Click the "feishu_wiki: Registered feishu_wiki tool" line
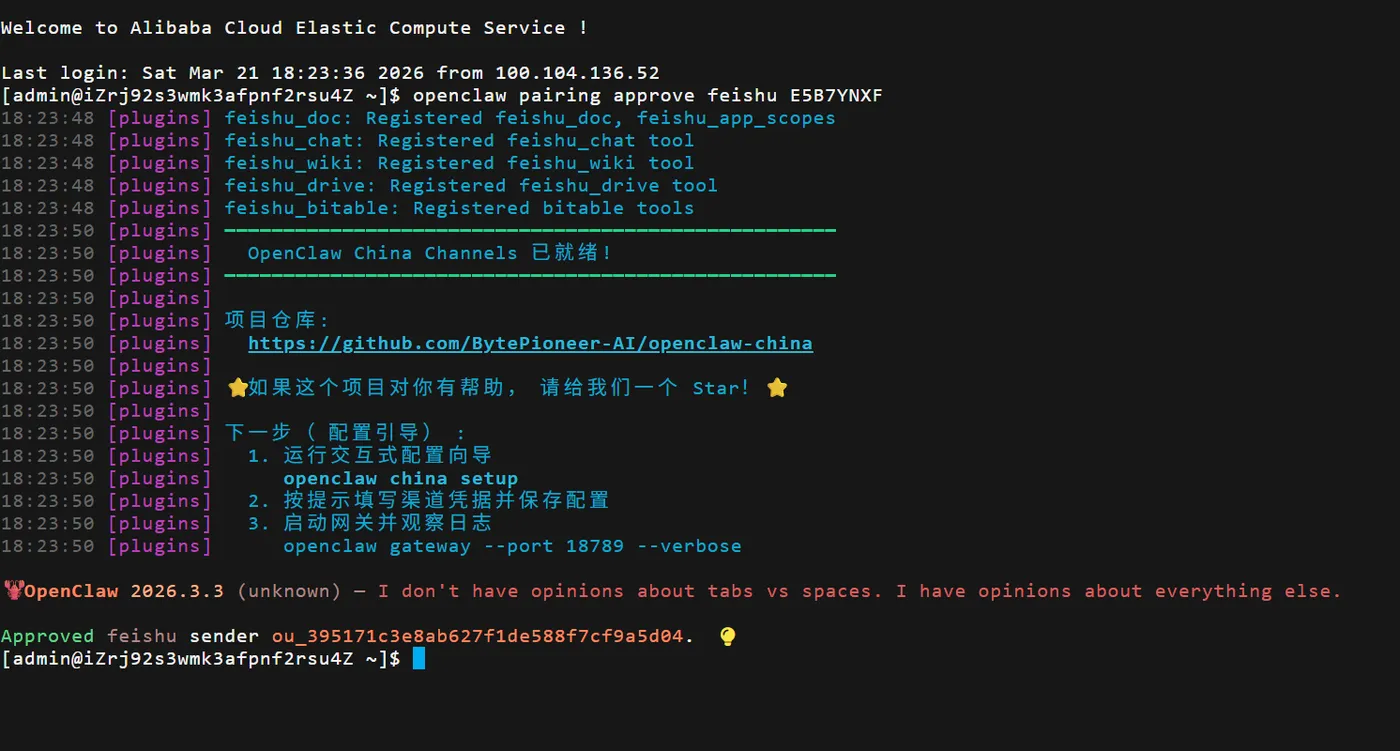This screenshot has height=751, width=1400. pos(459,163)
